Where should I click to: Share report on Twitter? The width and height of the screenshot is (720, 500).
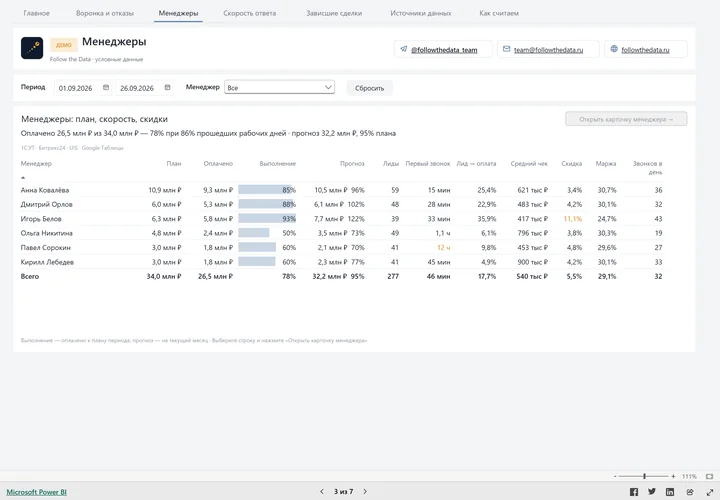[652, 492]
